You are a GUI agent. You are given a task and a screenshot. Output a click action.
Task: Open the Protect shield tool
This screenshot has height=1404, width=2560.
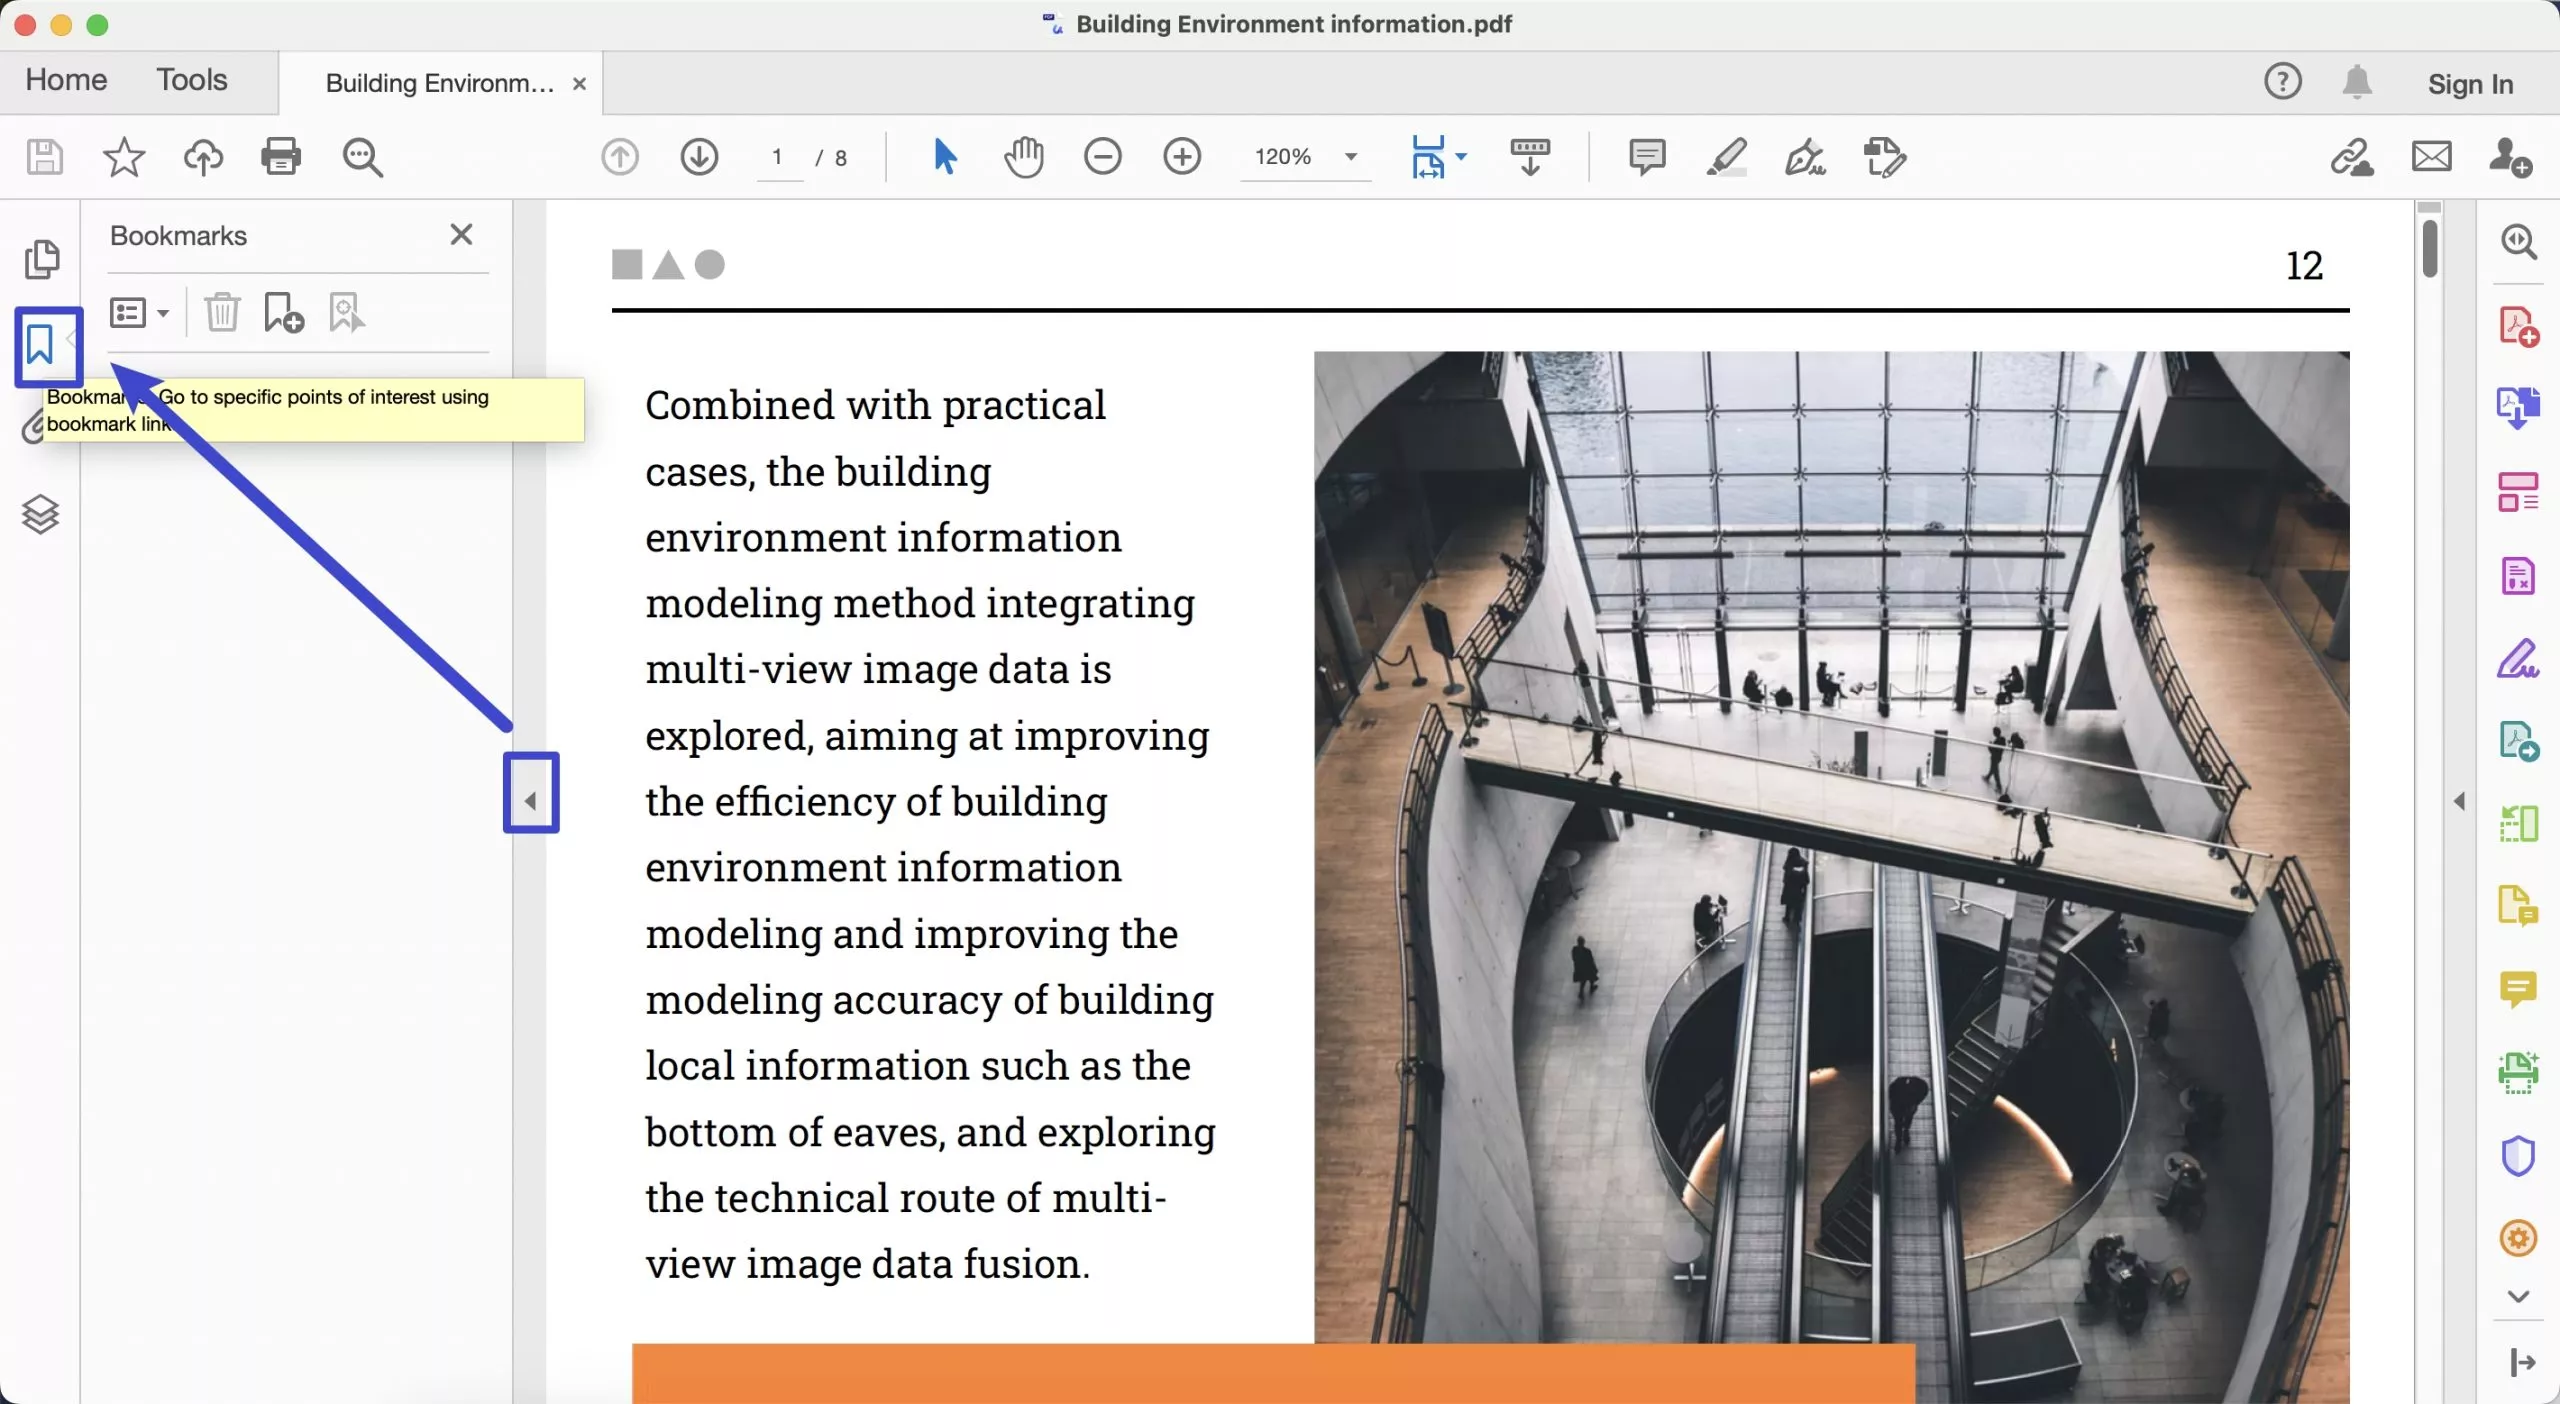click(2517, 1156)
